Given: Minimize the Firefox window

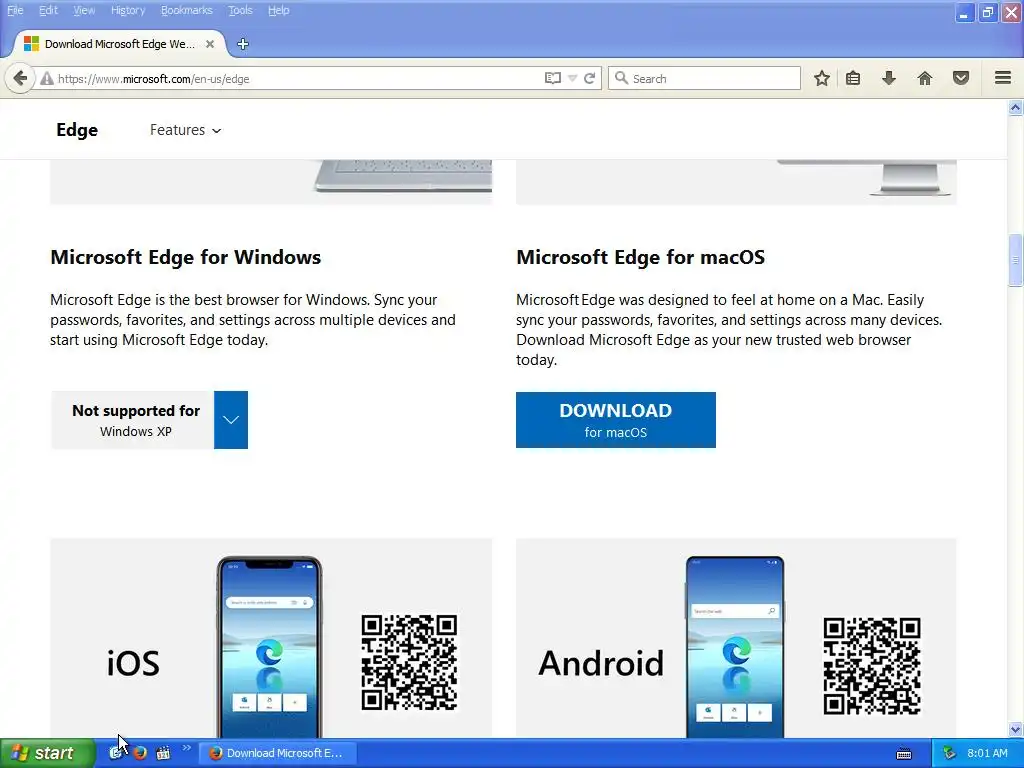Looking at the screenshot, I should (965, 12).
